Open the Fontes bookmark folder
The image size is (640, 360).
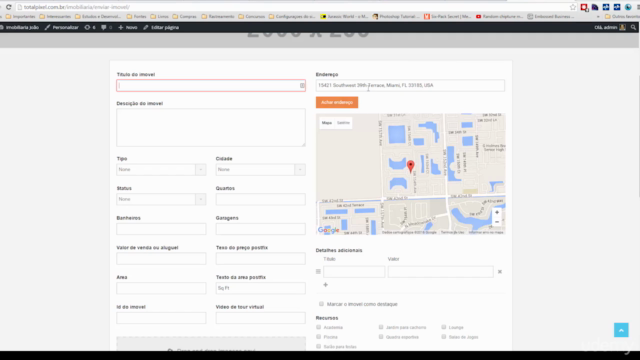click(x=136, y=16)
